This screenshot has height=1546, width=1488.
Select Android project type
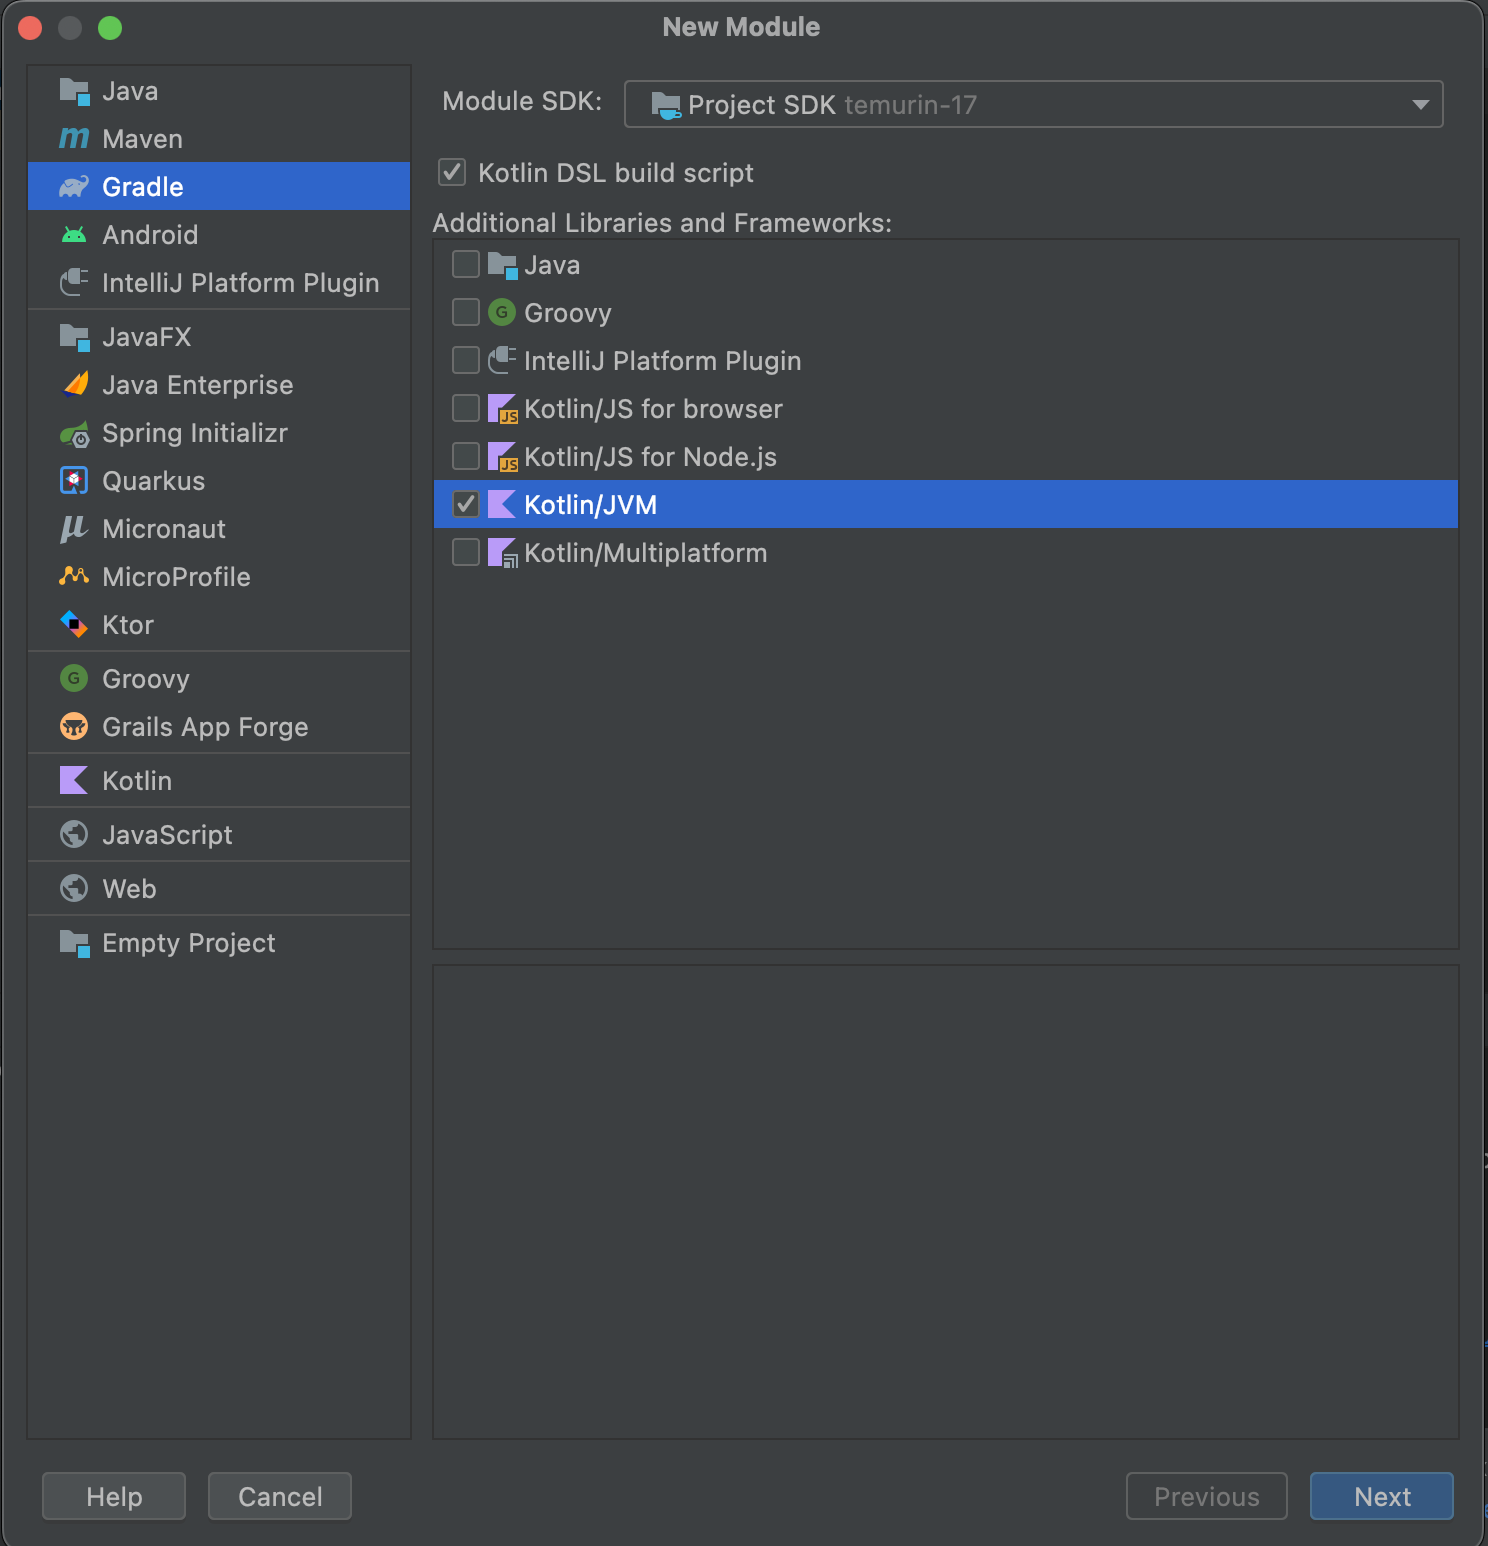coord(219,234)
